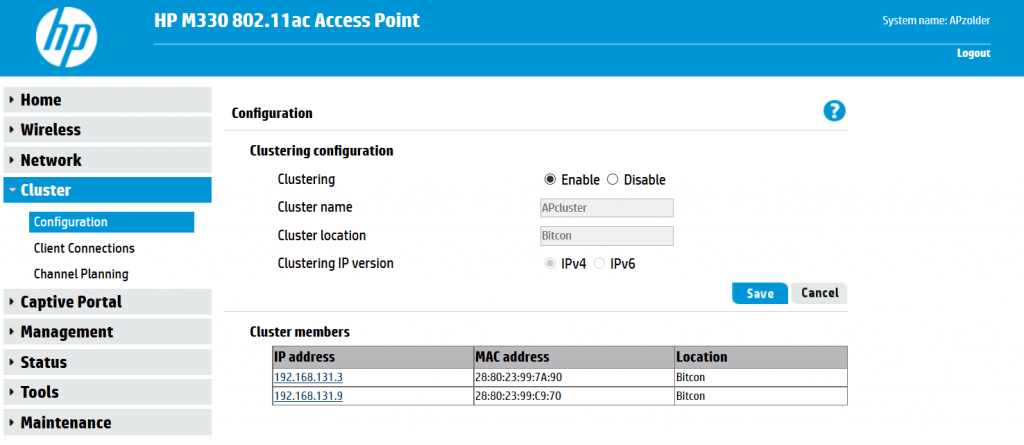Open Client Connections under Cluster

pos(84,248)
